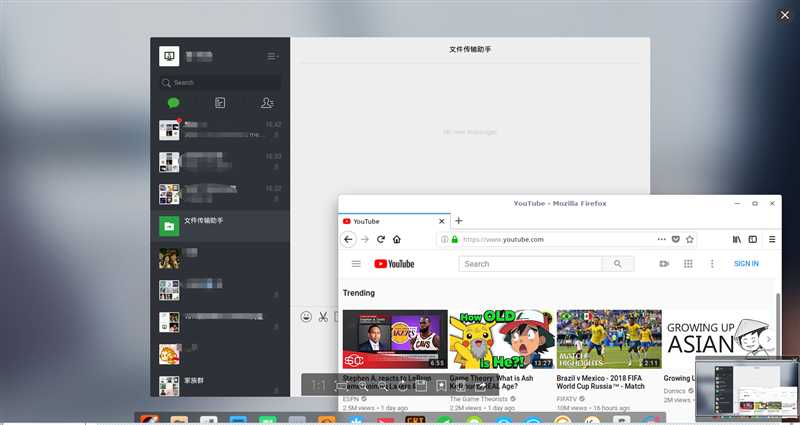Viewport: 800px width, 425px height.
Task: Open the Stephen A. ESPN Lakers thumbnail
Action: click(395, 339)
